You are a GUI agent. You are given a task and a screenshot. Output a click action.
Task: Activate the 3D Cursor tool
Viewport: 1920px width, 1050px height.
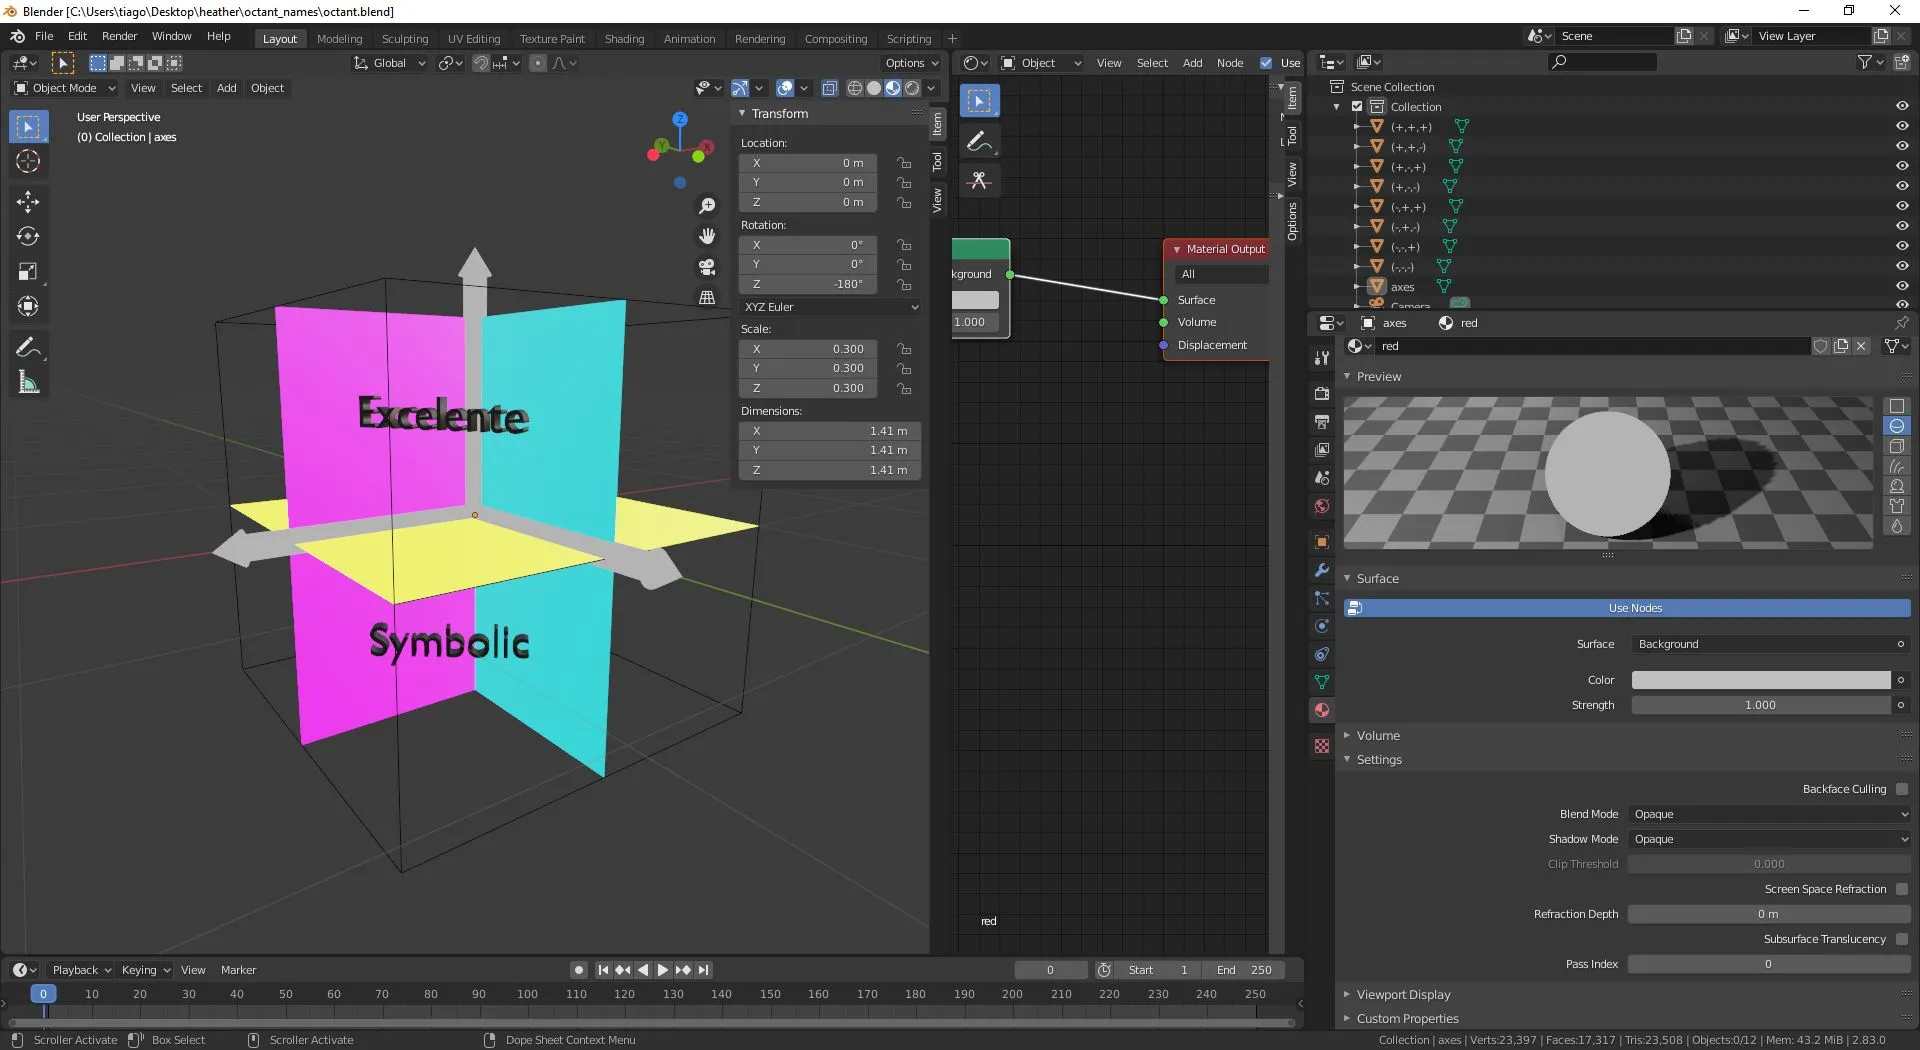coord(28,161)
